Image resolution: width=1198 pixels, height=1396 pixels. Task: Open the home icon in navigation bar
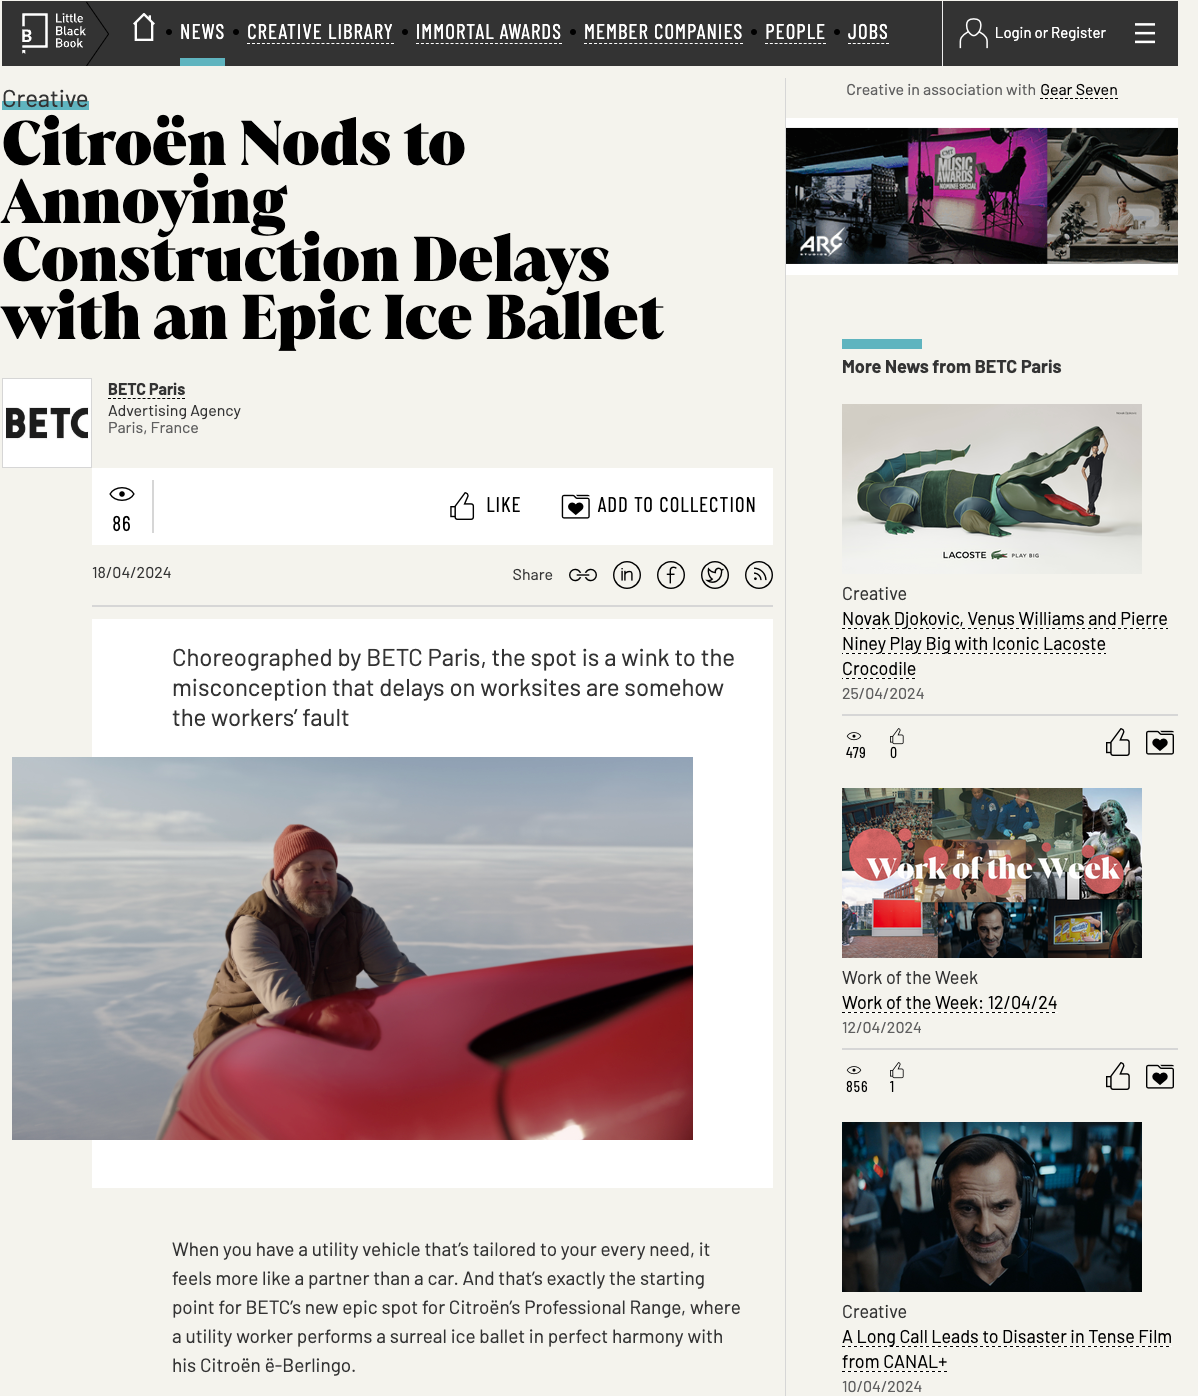pos(144,28)
